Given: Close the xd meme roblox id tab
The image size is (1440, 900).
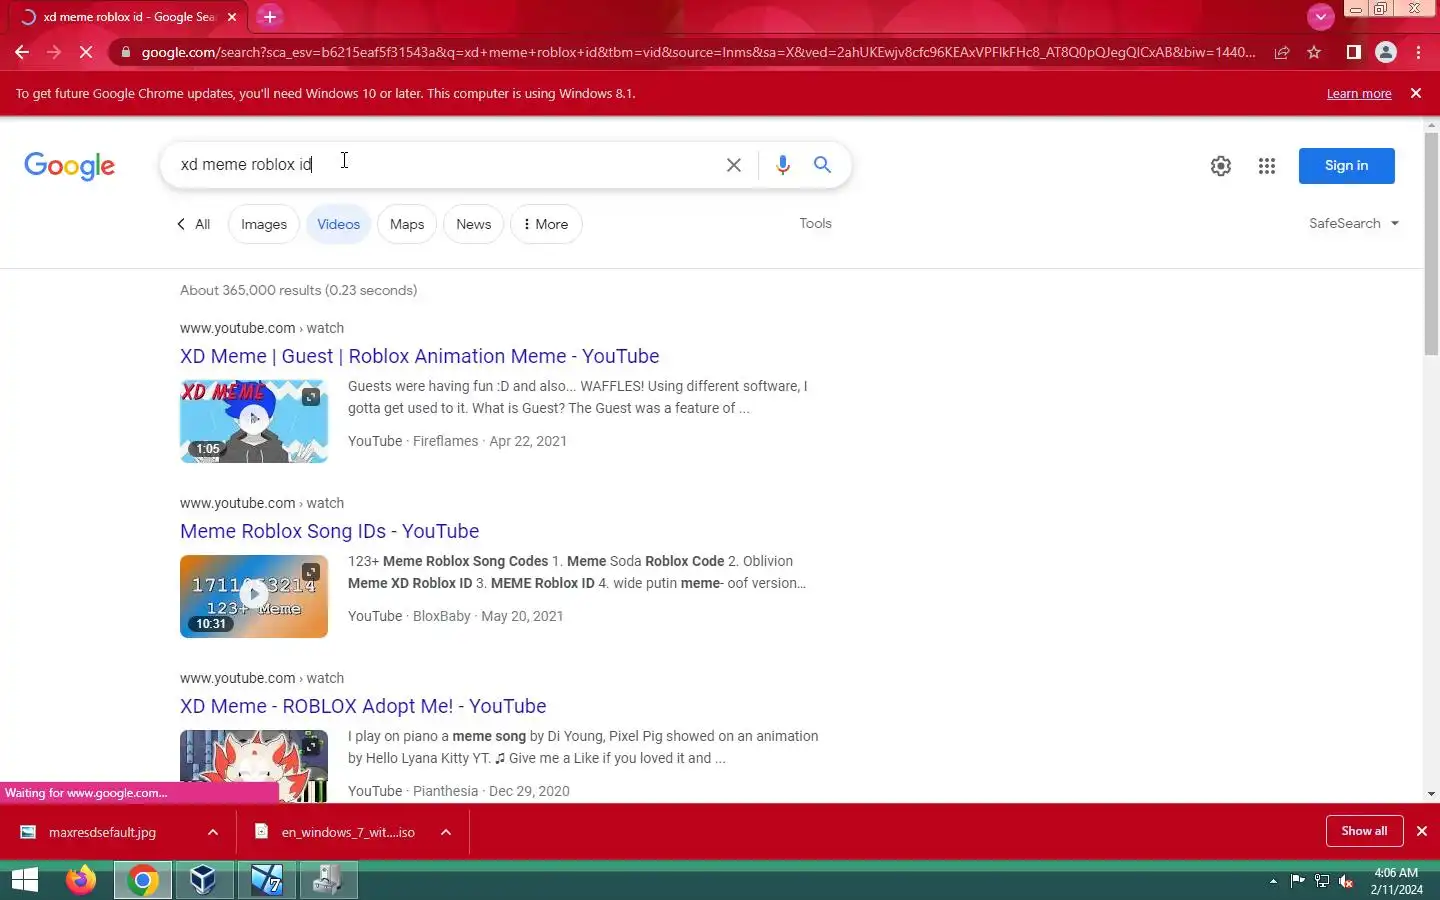Looking at the screenshot, I should click(x=232, y=17).
